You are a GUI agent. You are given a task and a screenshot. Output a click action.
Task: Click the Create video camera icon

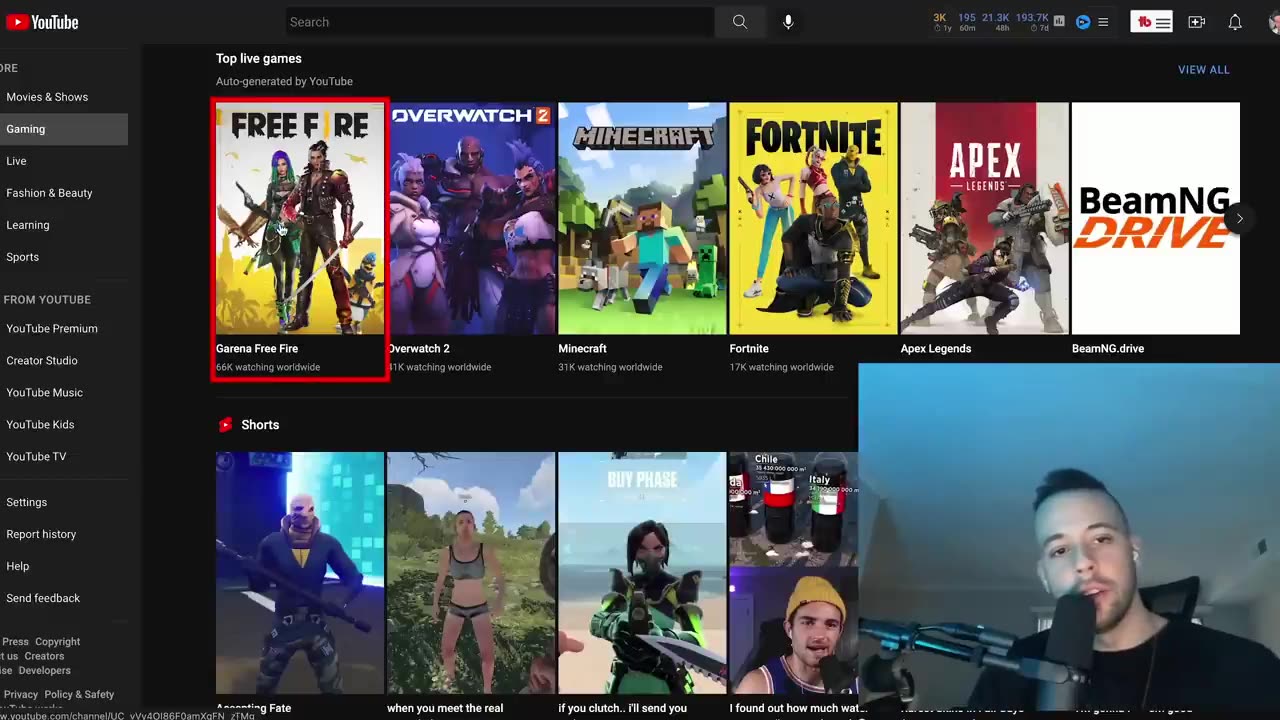click(x=1196, y=22)
